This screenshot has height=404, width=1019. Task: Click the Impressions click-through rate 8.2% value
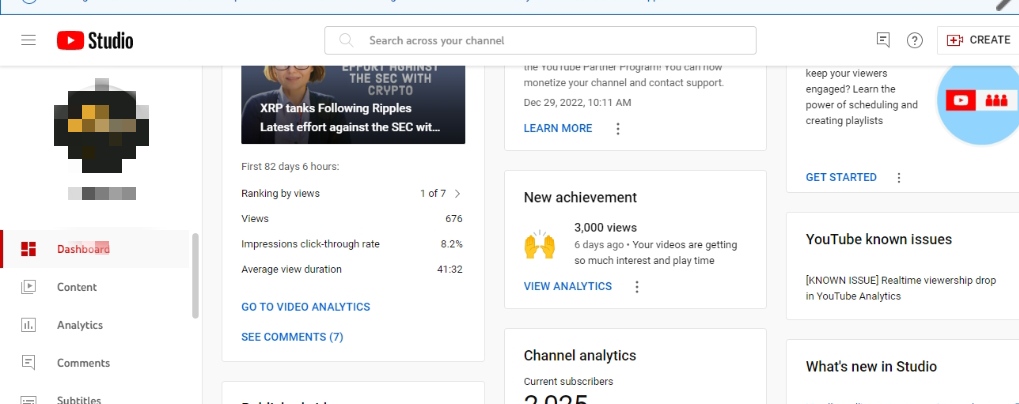pos(451,244)
